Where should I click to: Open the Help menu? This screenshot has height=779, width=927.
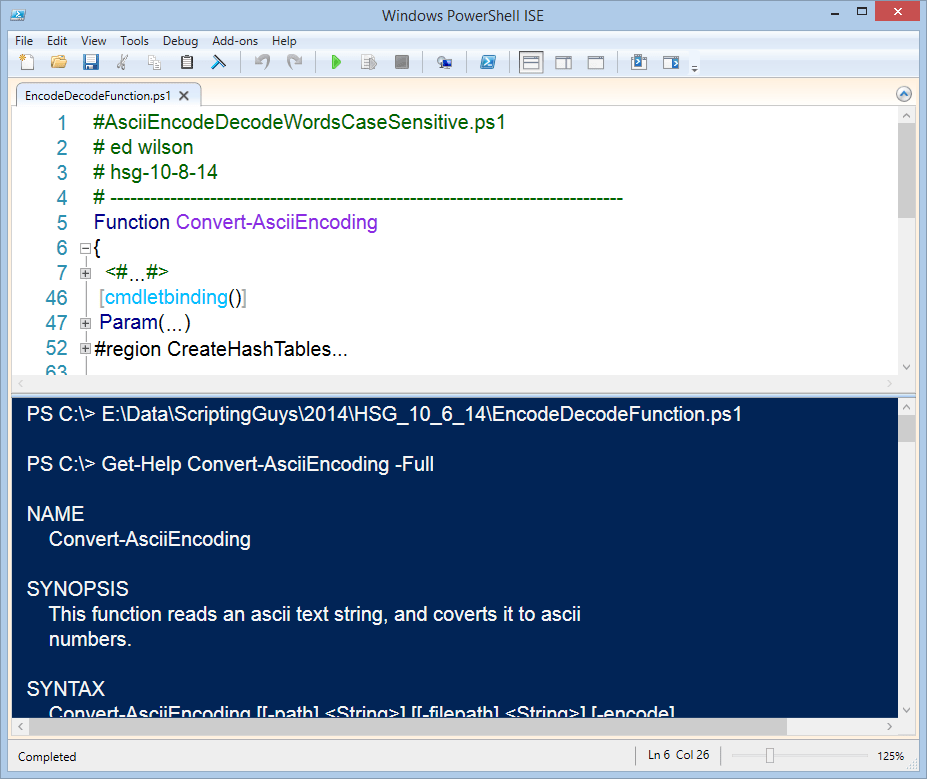(x=284, y=41)
